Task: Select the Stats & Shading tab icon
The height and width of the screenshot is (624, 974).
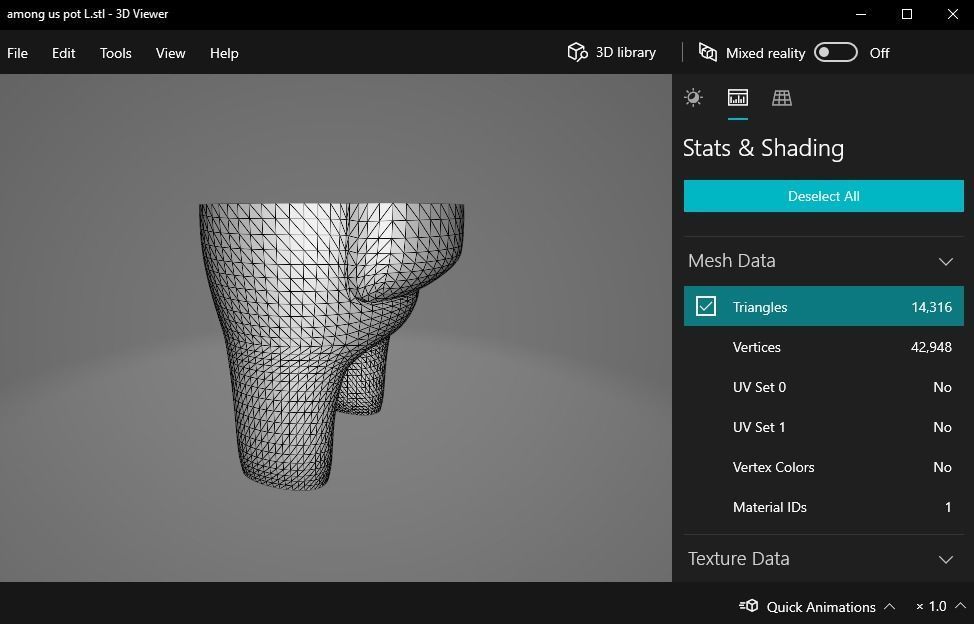Action: (738, 97)
